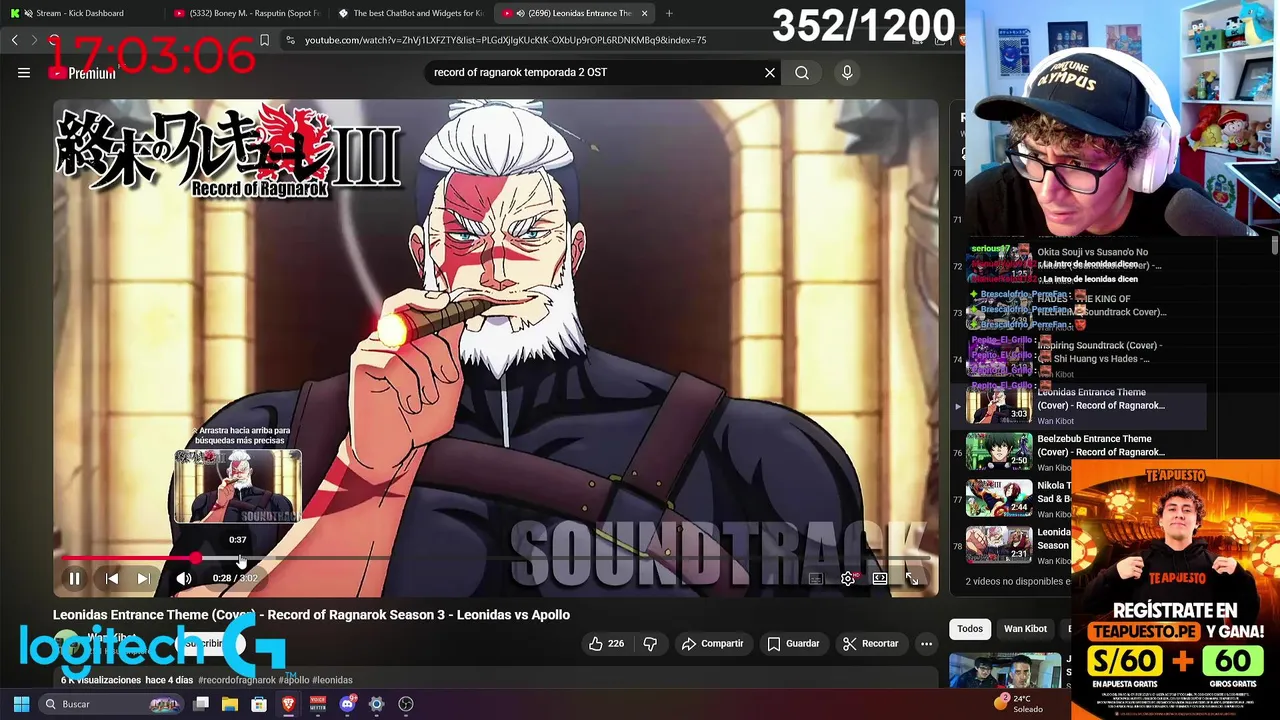Click the Recortar clip button
The height and width of the screenshot is (720, 1280).
pyautogui.click(x=870, y=644)
